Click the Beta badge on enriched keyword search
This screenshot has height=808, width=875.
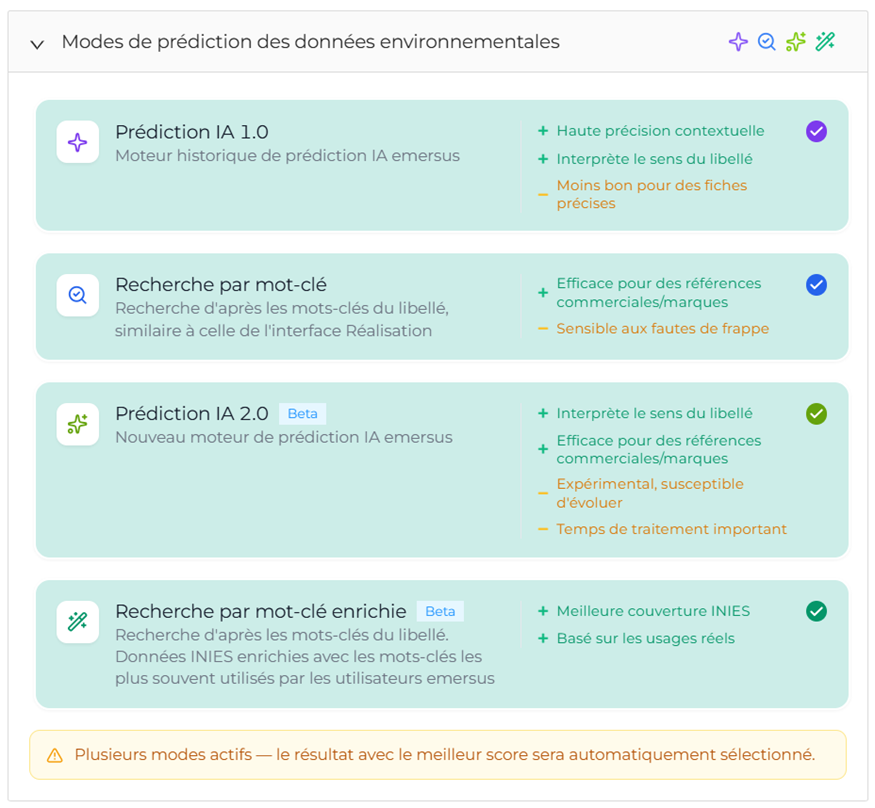[x=440, y=611]
